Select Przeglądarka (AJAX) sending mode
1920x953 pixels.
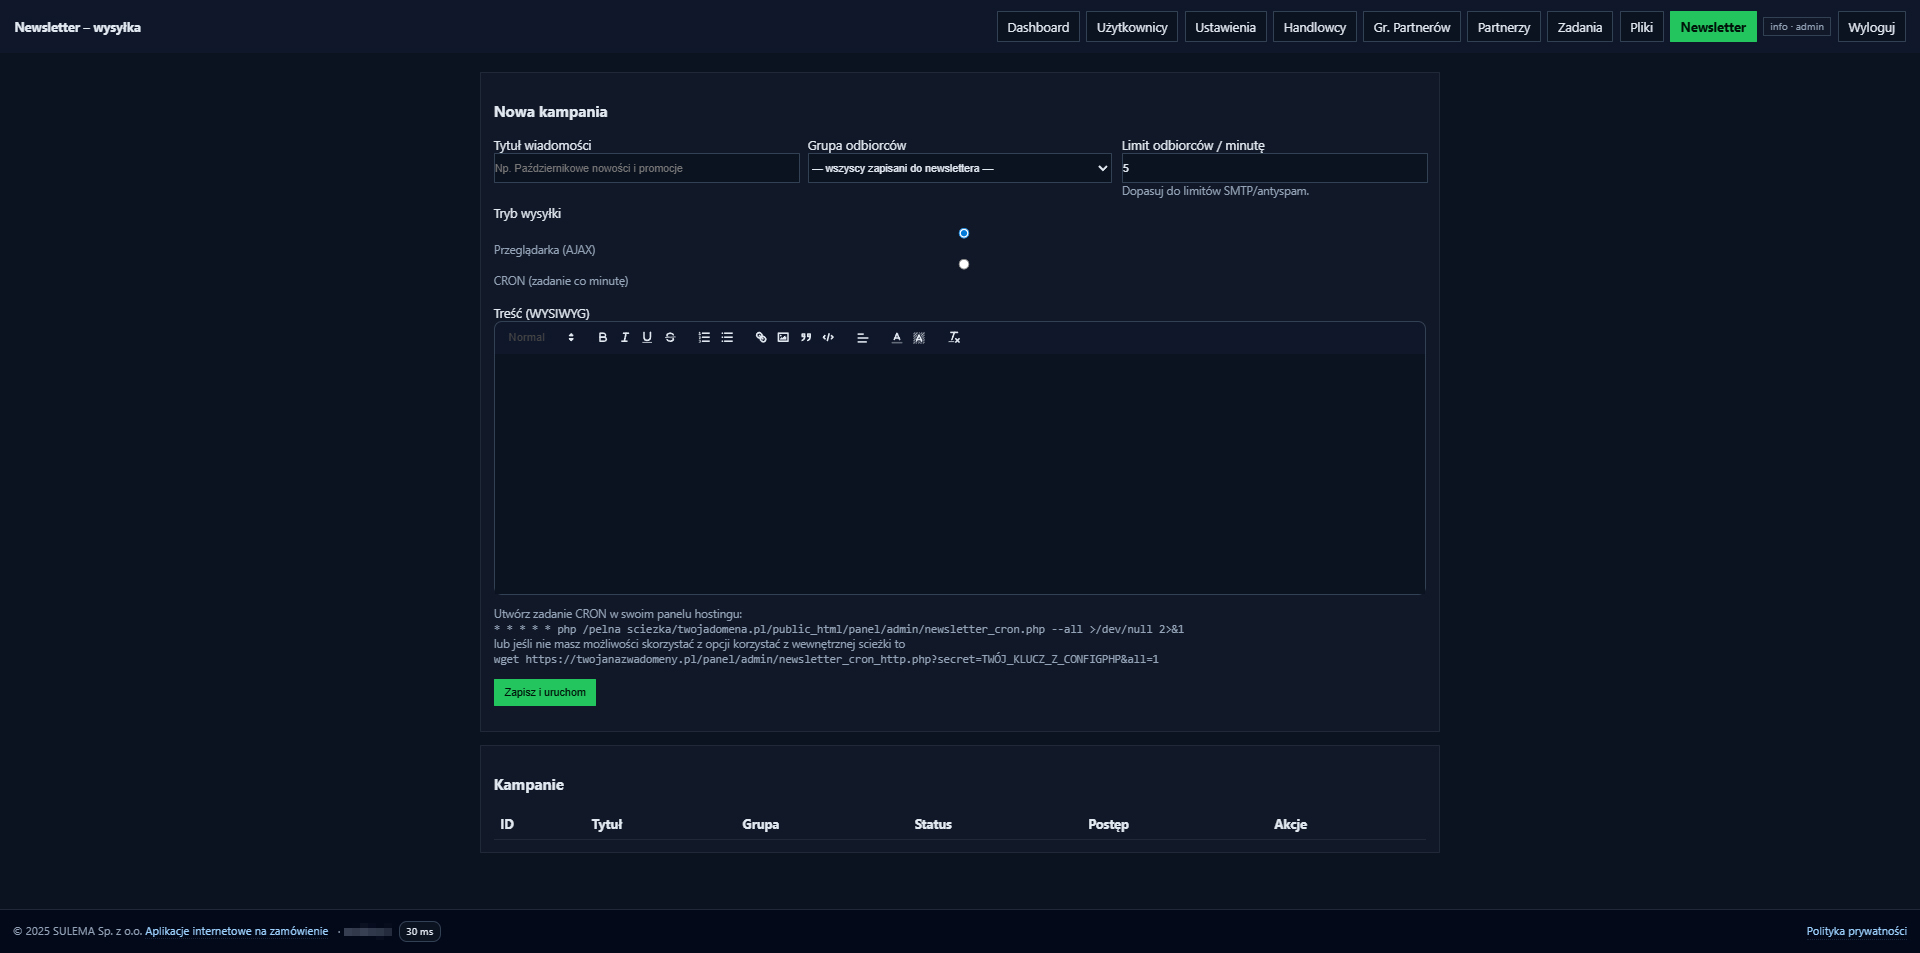click(x=964, y=233)
